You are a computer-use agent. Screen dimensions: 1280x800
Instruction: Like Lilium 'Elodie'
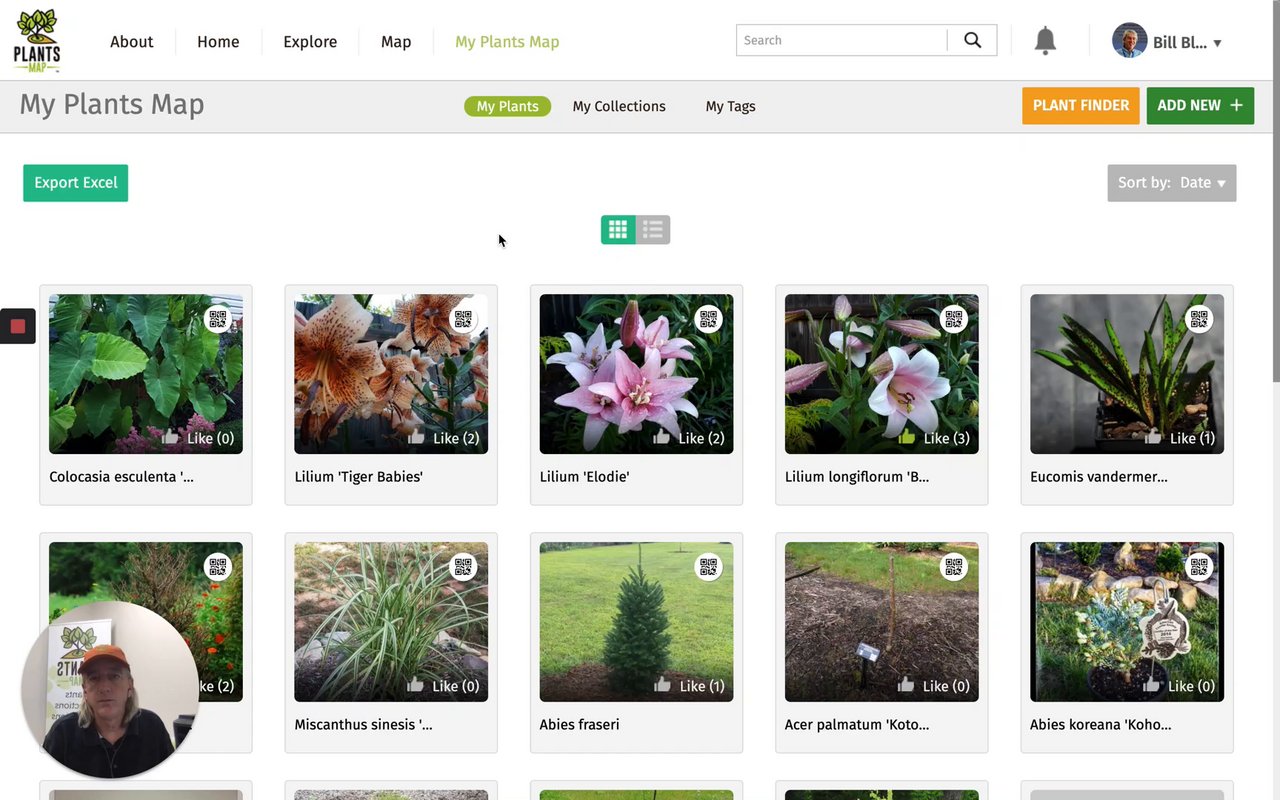pos(688,438)
